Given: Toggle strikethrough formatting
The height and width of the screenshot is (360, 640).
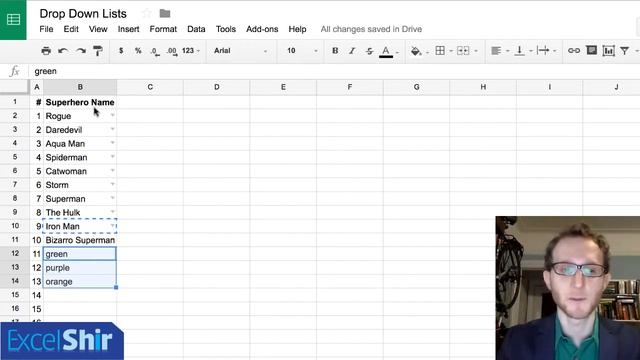Looking at the screenshot, I should click(x=369, y=51).
